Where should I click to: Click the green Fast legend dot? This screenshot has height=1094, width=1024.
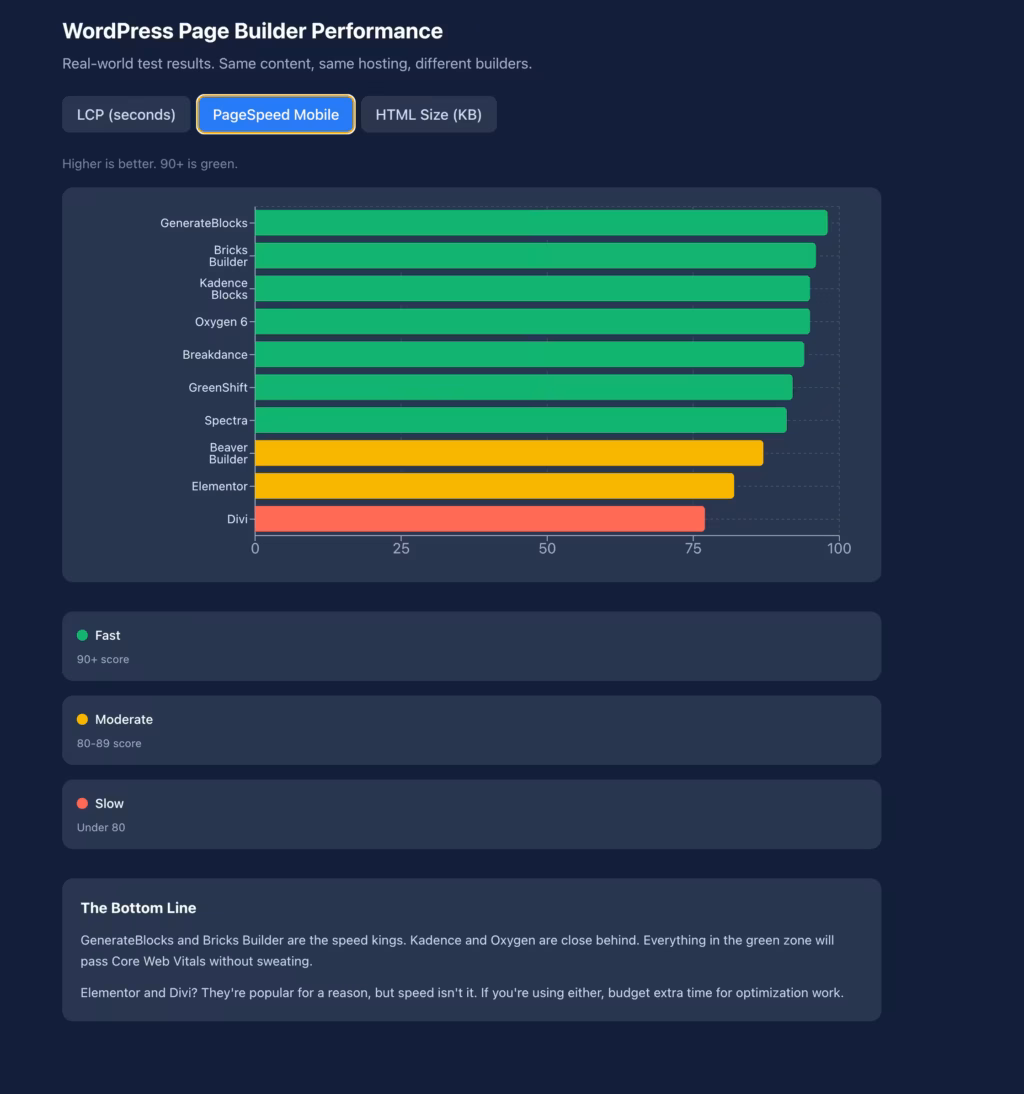[x=83, y=634]
